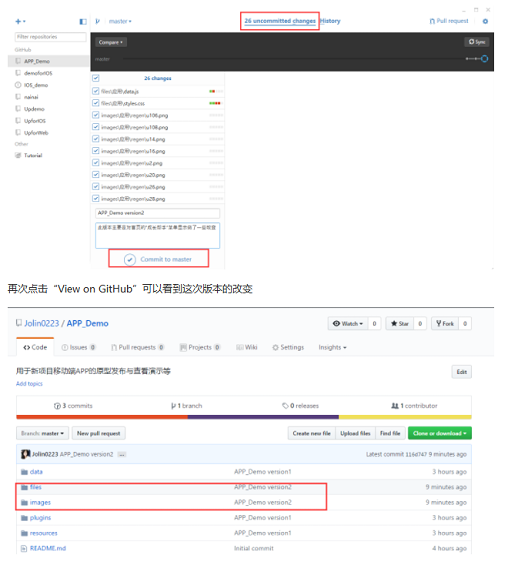Viewport: 508px width, 565px height.
Task: Uncheck the u14.png file checkbox
Action: click(x=95, y=139)
